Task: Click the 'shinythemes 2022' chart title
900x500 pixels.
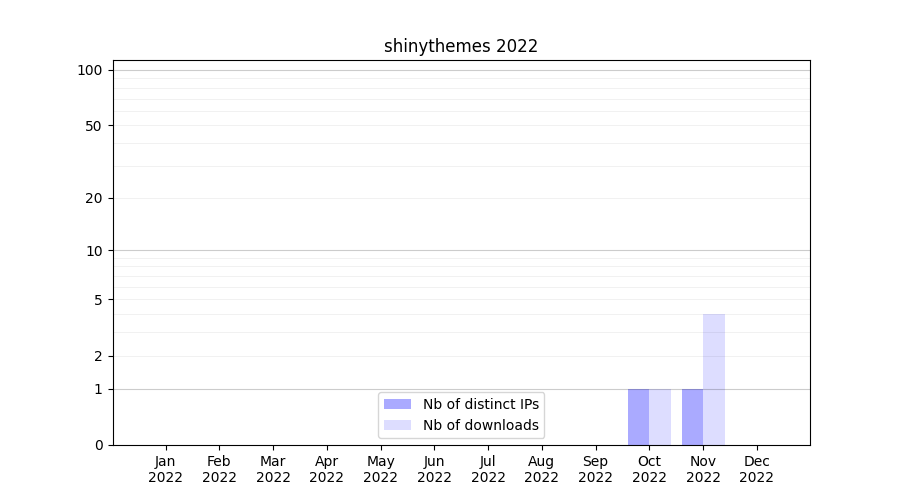Action: click(x=461, y=46)
